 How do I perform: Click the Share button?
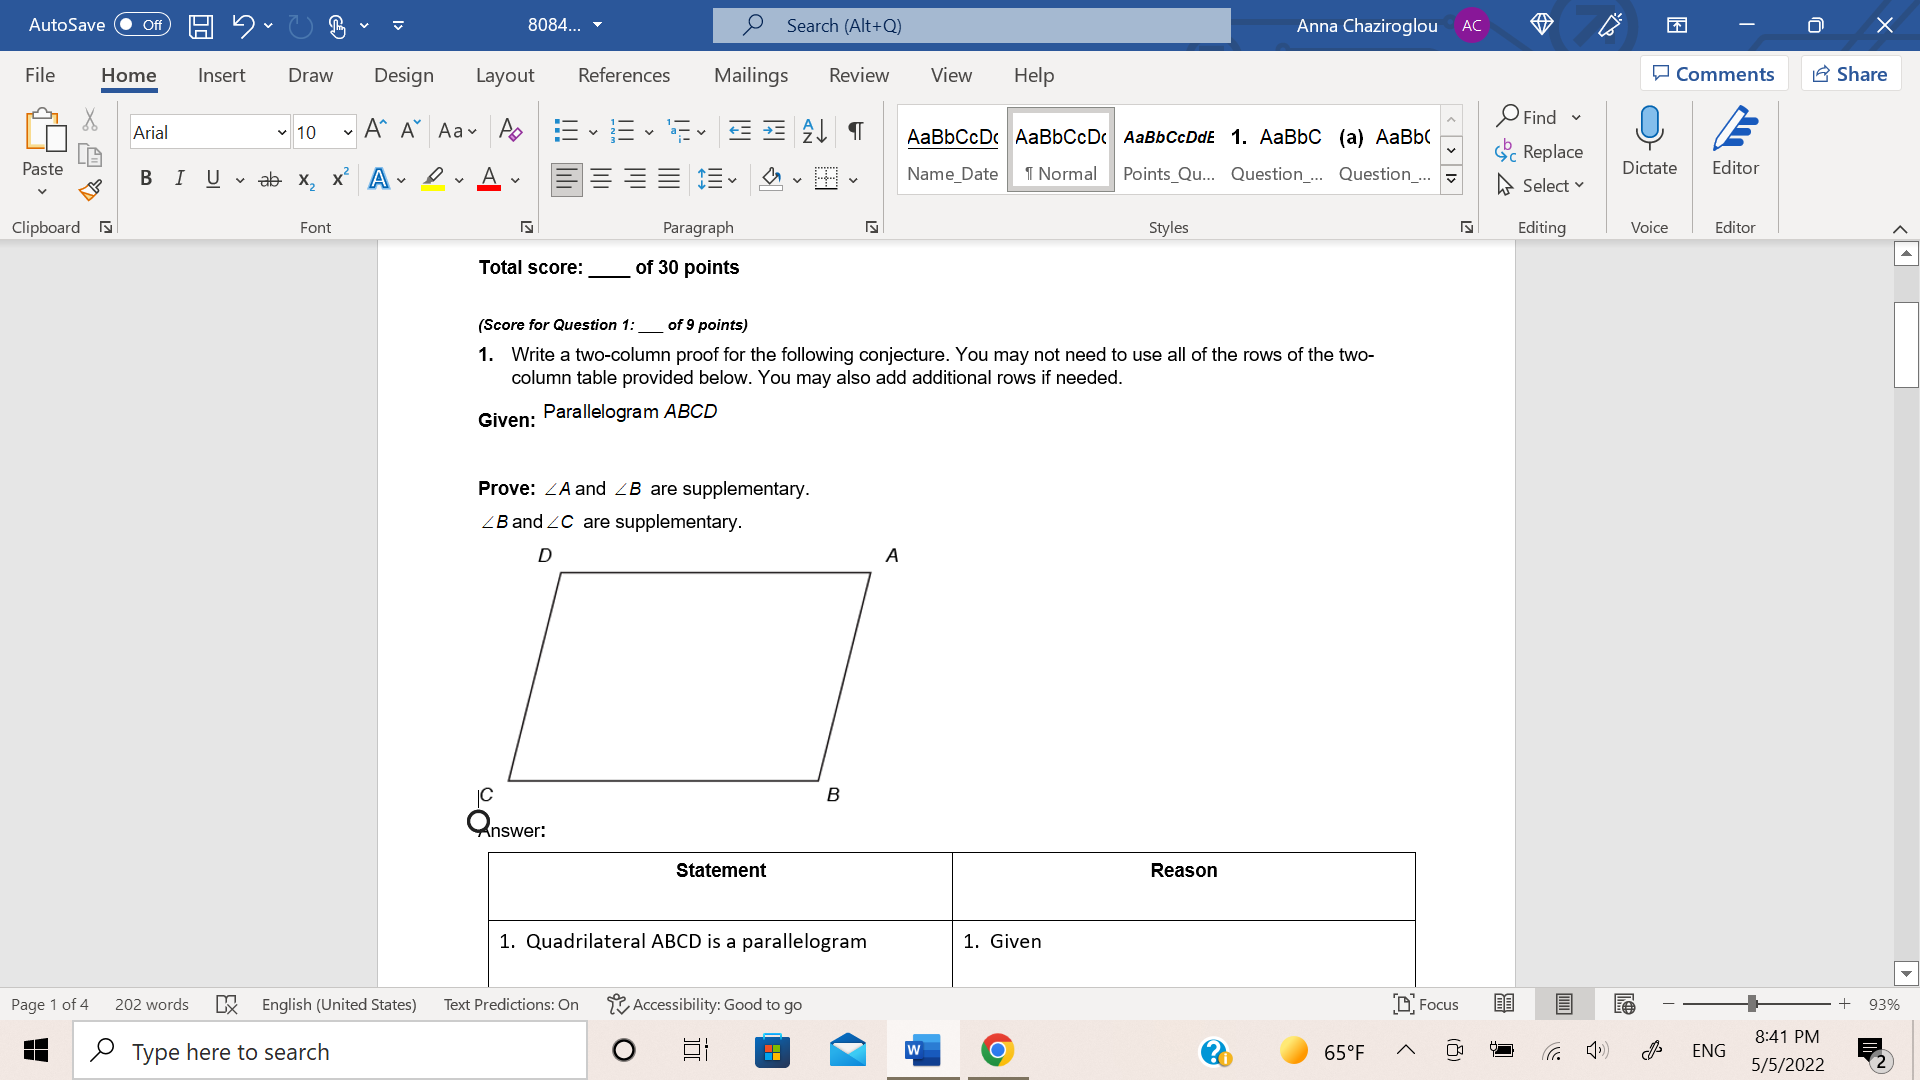coord(1850,73)
